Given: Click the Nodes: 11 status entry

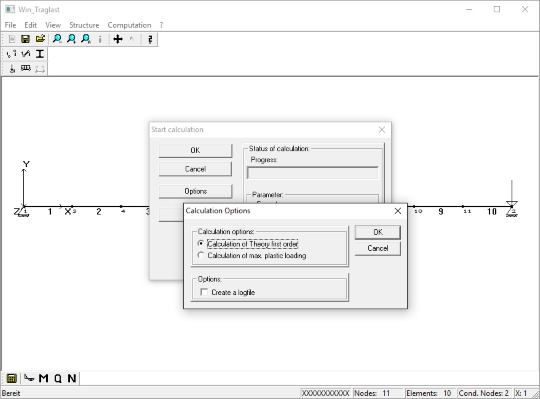Looking at the screenshot, I should (x=378, y=393).
